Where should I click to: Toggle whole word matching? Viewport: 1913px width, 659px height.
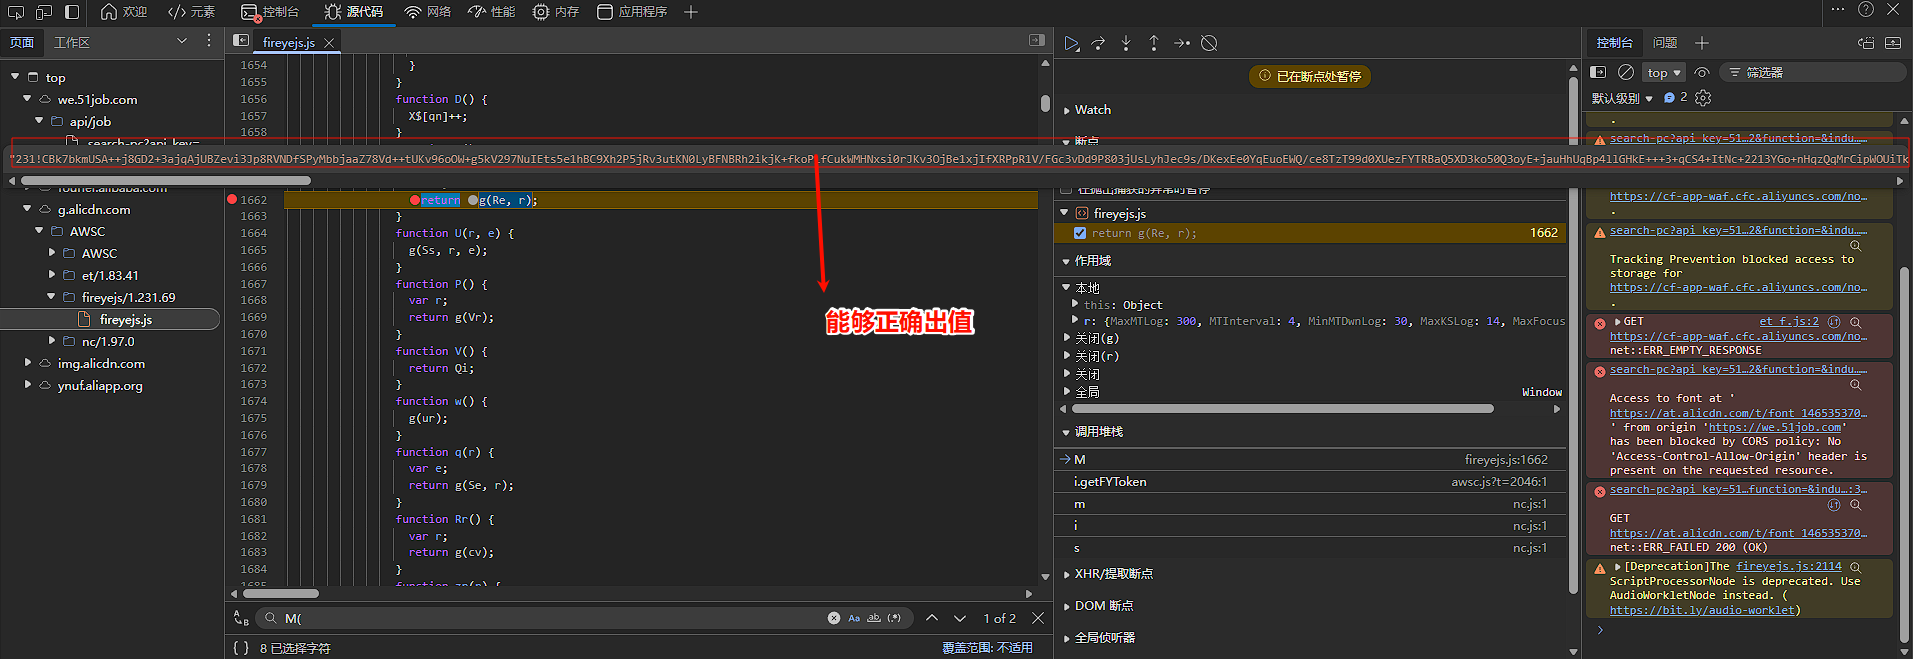(874, 618)
